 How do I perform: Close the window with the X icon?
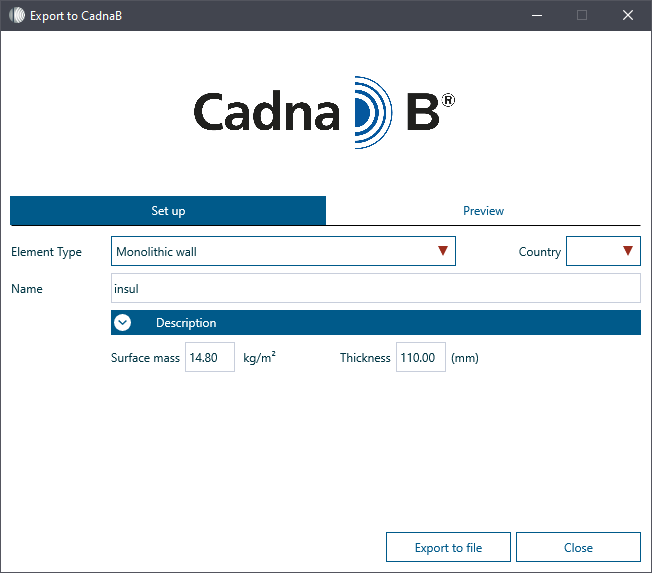point(628,15)
